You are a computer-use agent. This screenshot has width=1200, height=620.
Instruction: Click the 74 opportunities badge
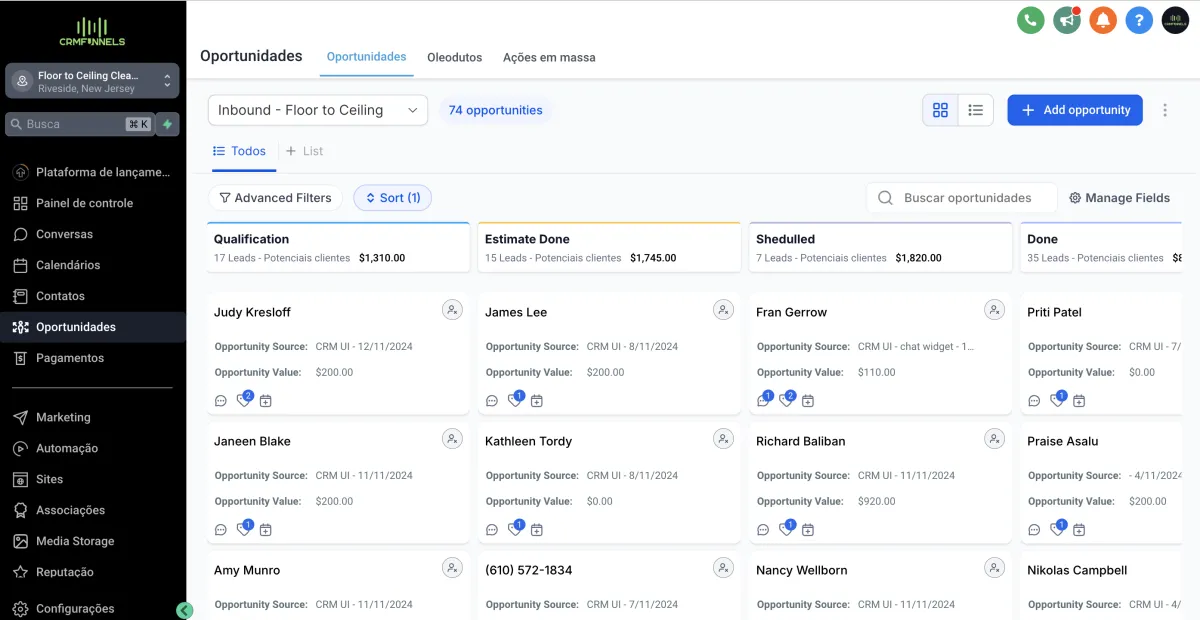495,110
